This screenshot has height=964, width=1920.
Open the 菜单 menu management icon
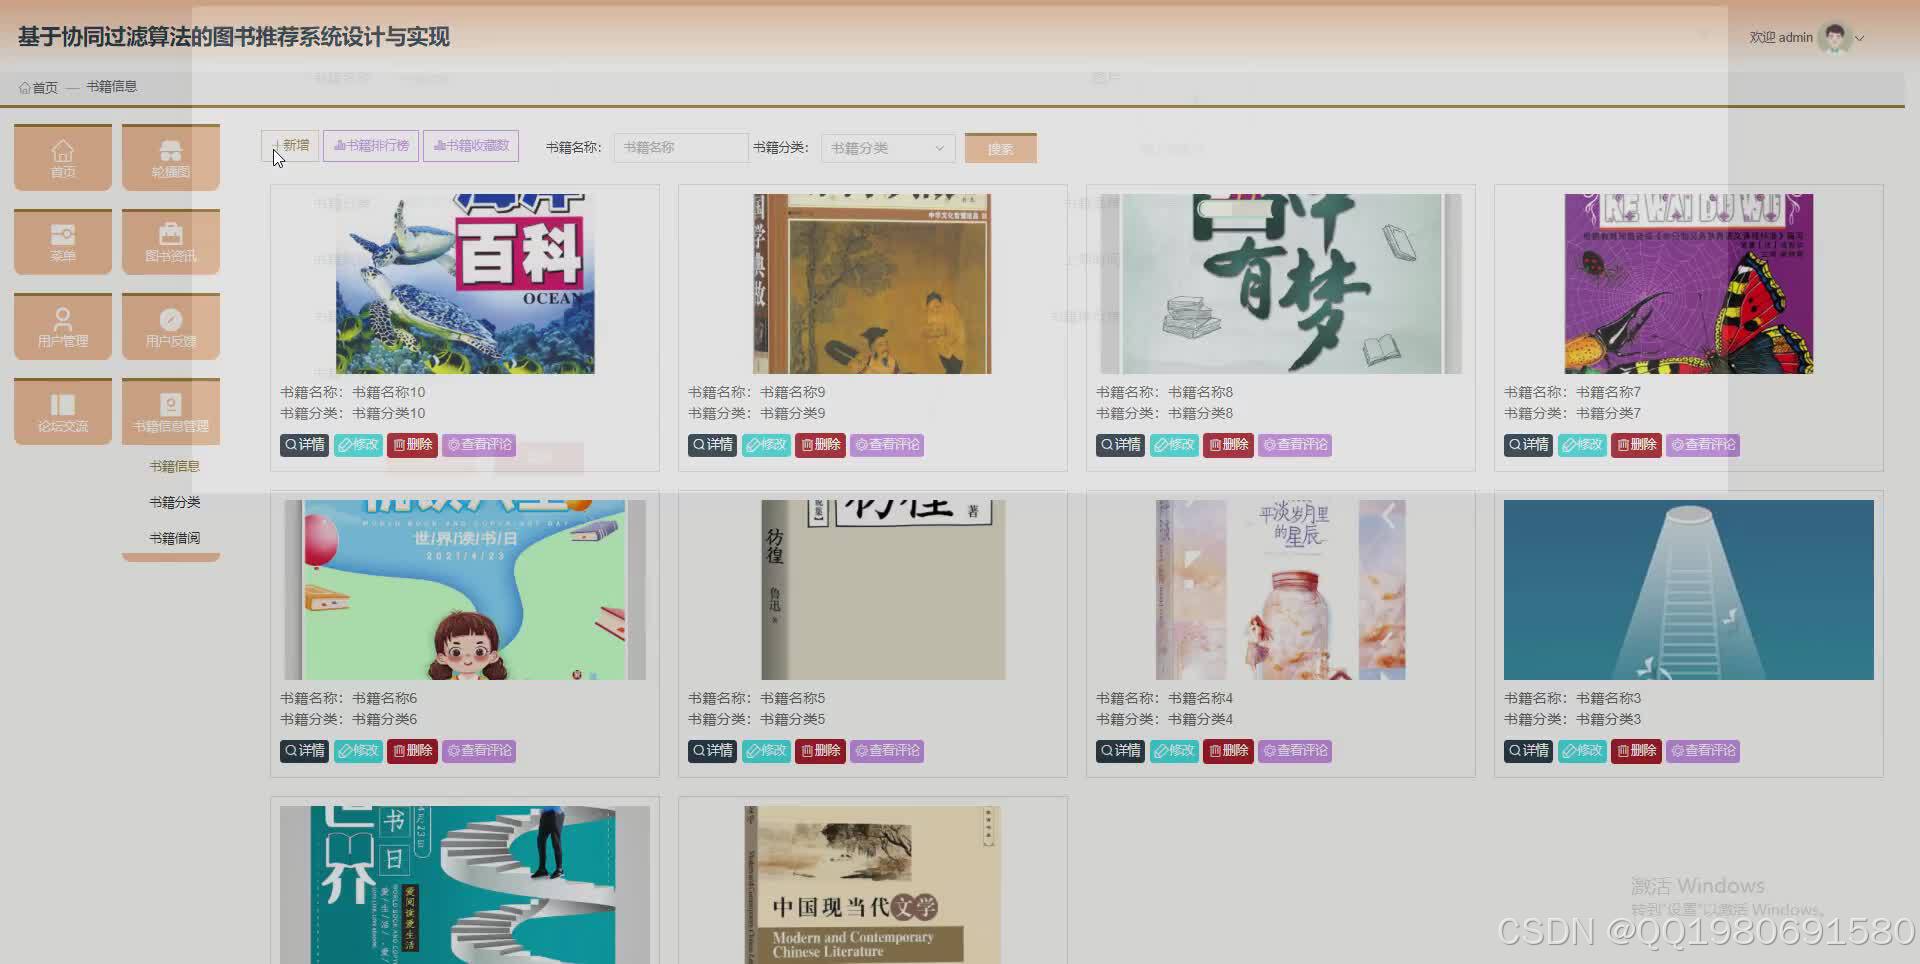click(62, 241)
